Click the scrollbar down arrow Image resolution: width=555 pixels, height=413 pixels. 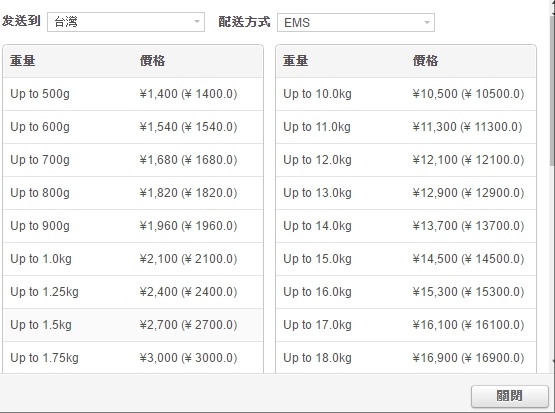553,361
